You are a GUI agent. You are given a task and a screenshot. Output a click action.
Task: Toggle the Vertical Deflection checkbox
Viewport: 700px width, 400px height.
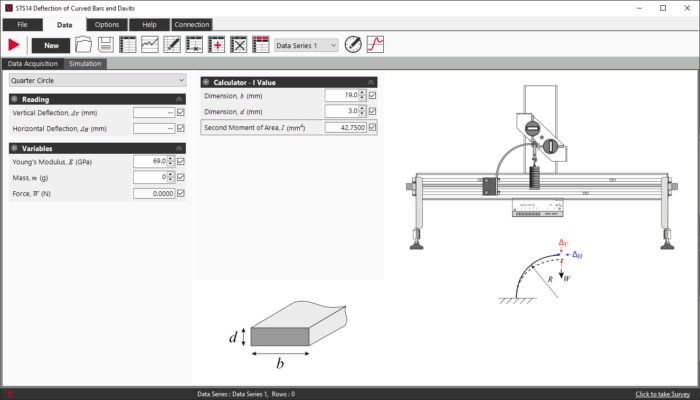click(181, 113)
